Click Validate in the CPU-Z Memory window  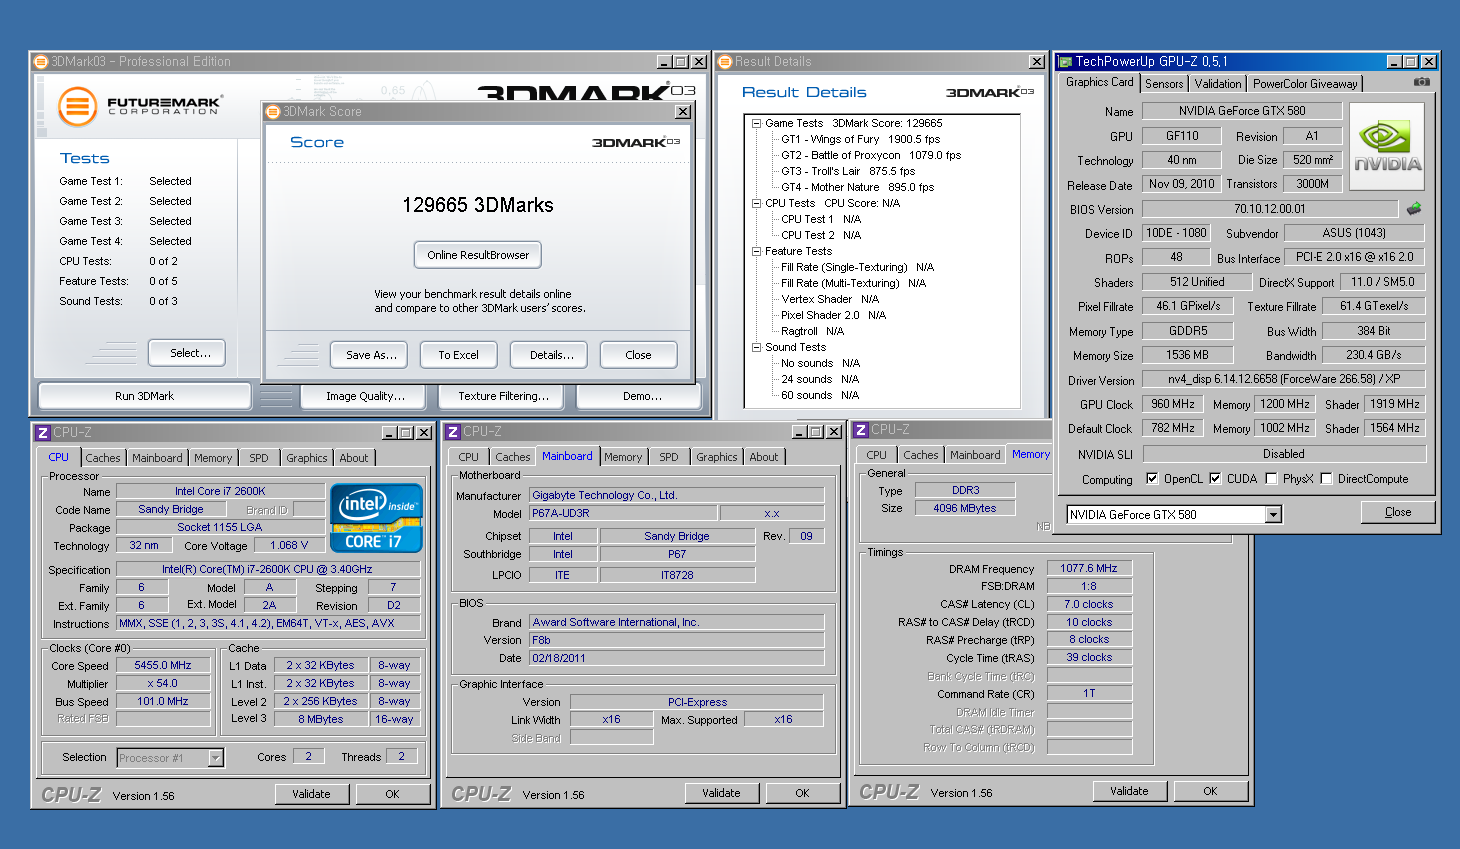click(1129, 791)
